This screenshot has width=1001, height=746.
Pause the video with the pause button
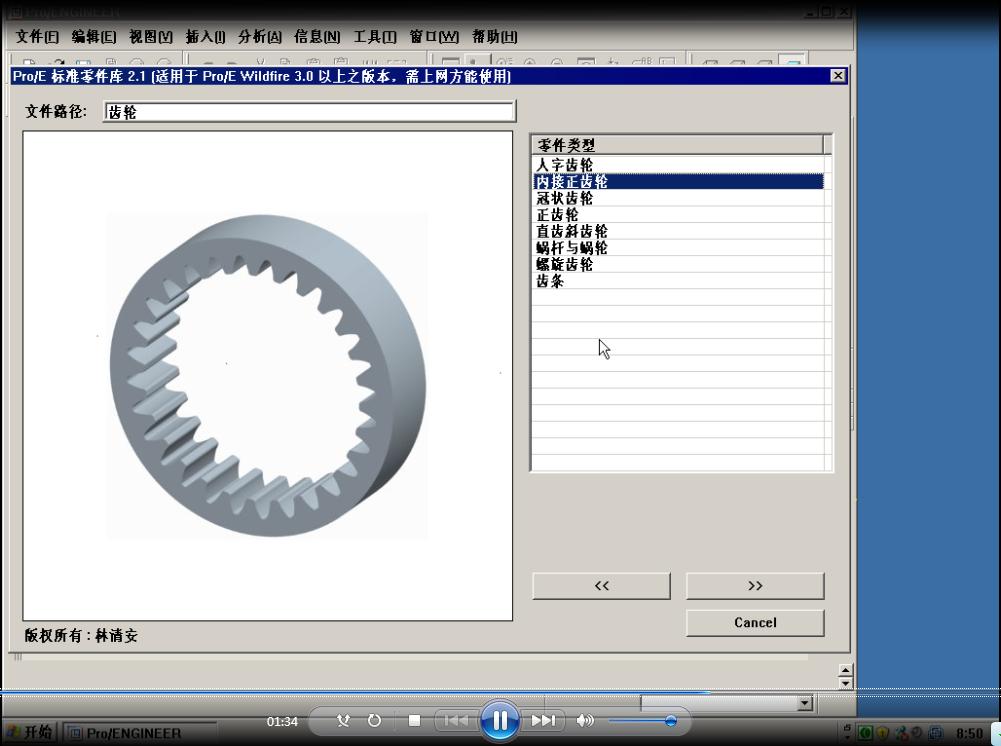pyautogui.click(x=500, y=720)
